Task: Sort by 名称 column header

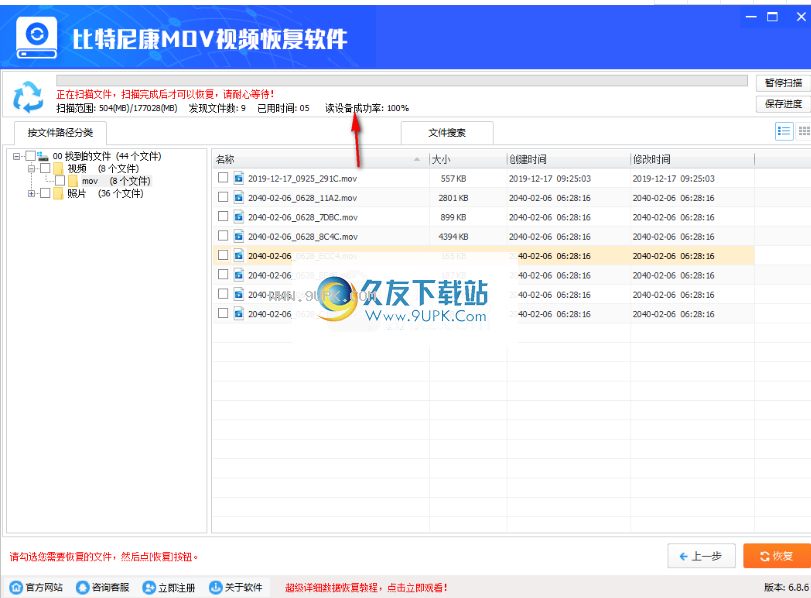Action: (x=320, y=159)
